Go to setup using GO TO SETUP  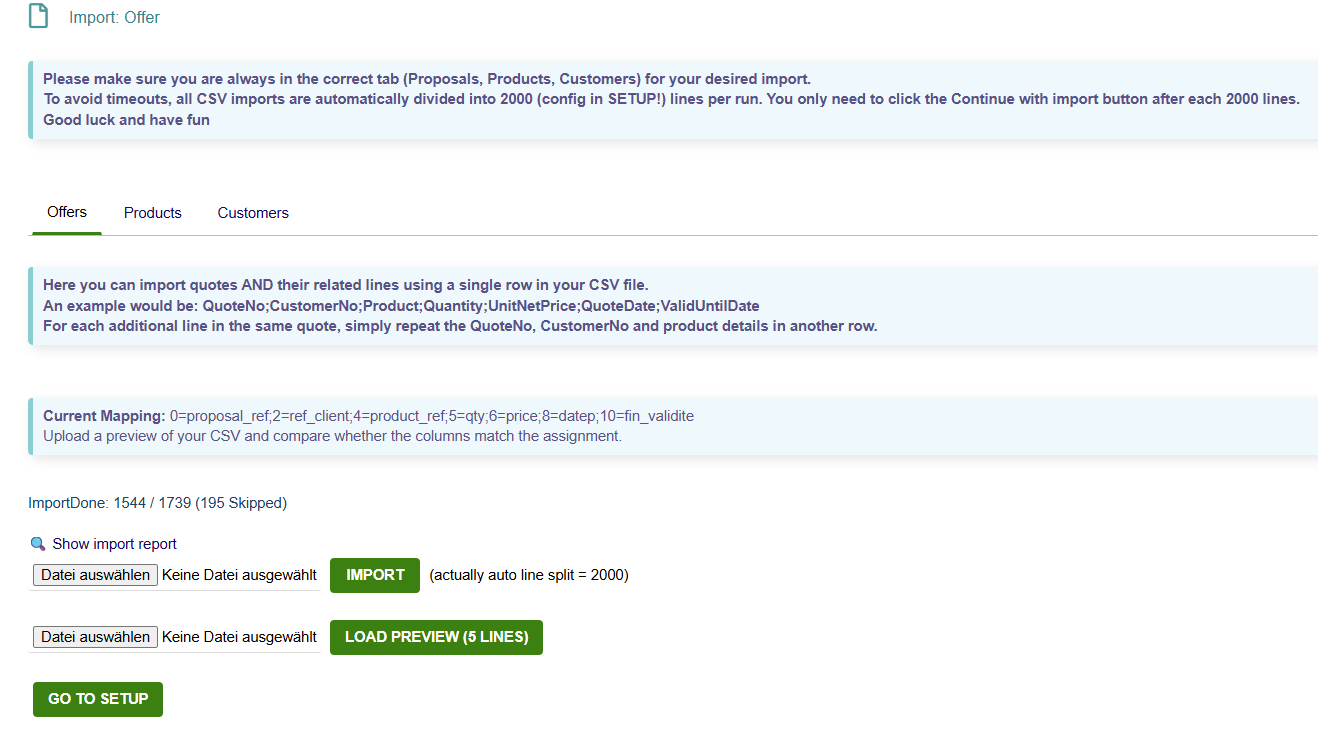click(x=98, y=699)
